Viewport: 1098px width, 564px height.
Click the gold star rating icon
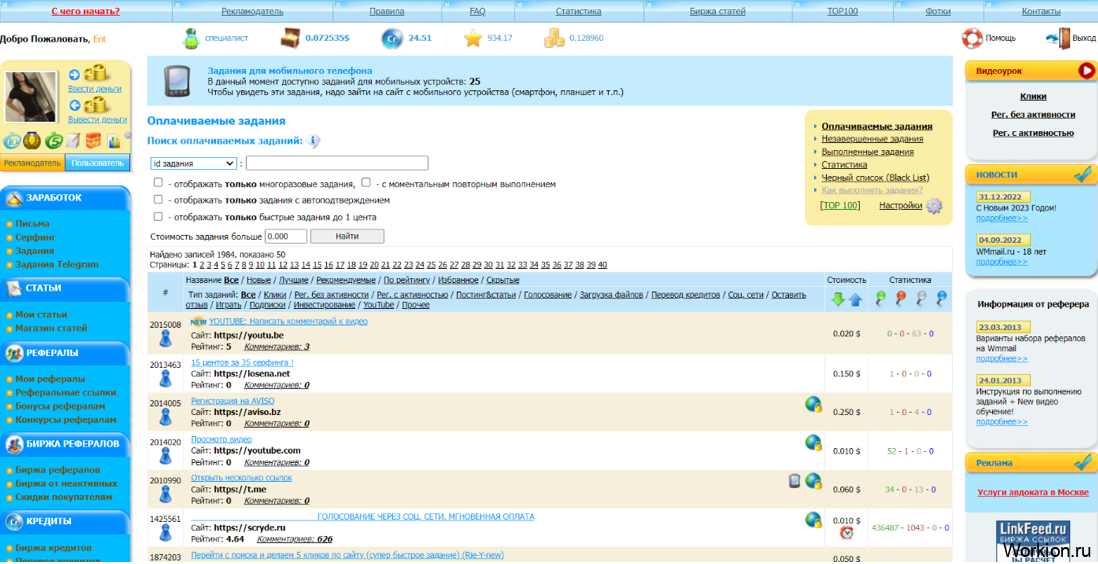(x=473, y=38)
